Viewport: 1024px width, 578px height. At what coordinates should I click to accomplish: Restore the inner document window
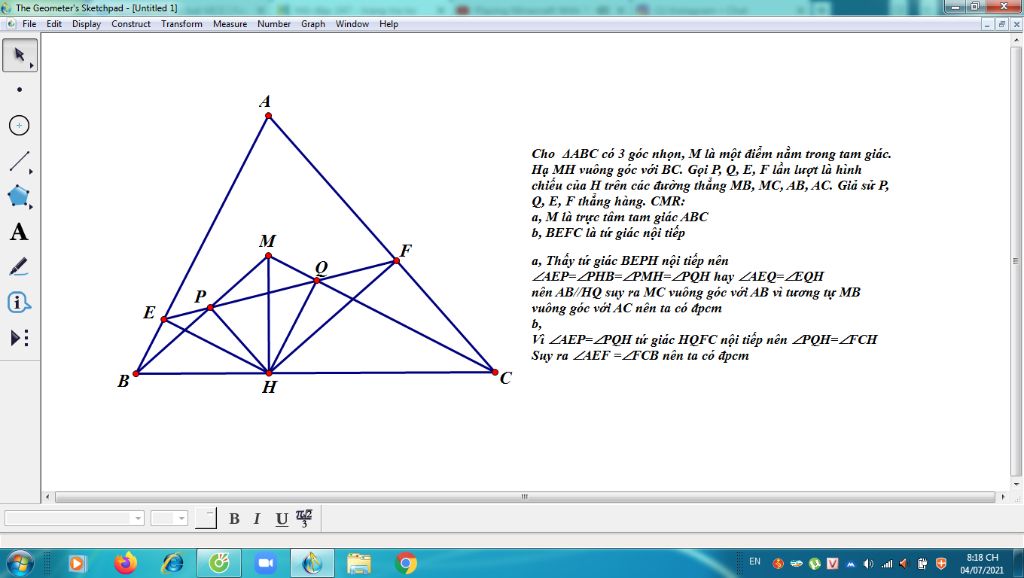point(1002,24)
